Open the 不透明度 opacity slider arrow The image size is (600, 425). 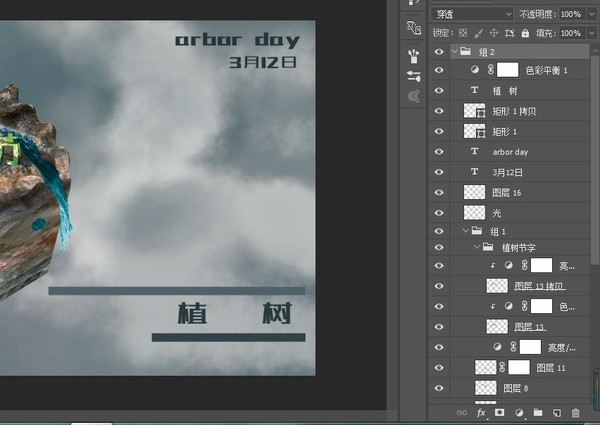pos(592,14)
